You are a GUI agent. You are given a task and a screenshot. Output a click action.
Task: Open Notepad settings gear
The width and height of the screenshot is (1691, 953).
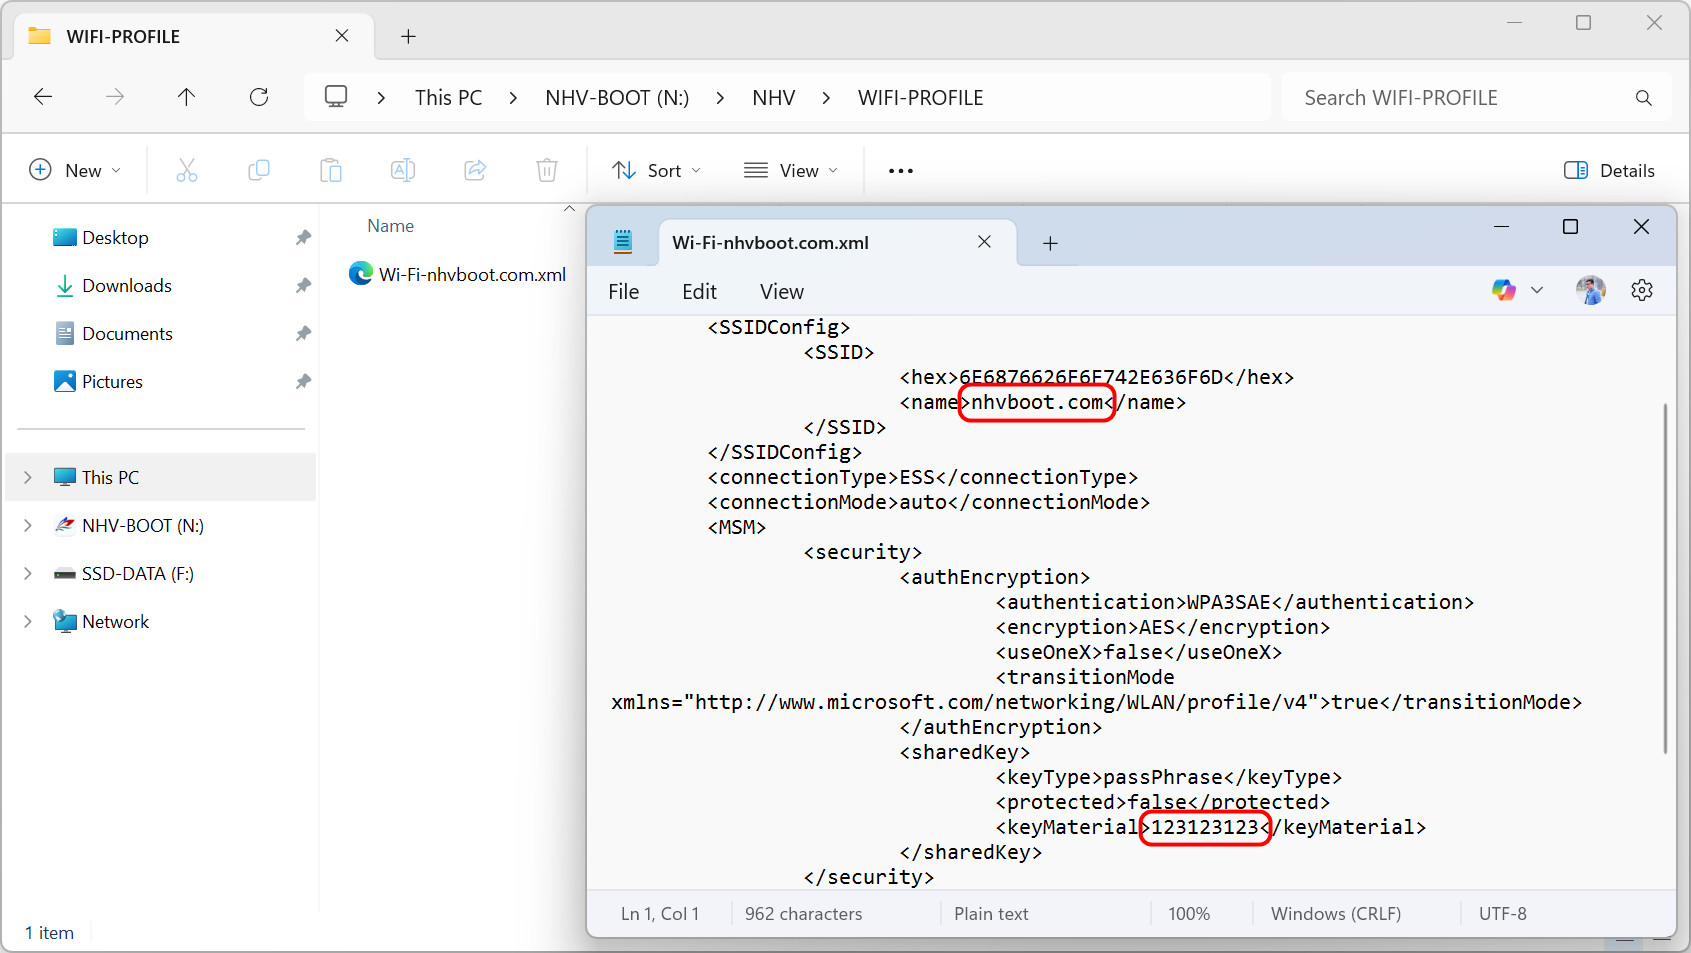[1642, 291]
